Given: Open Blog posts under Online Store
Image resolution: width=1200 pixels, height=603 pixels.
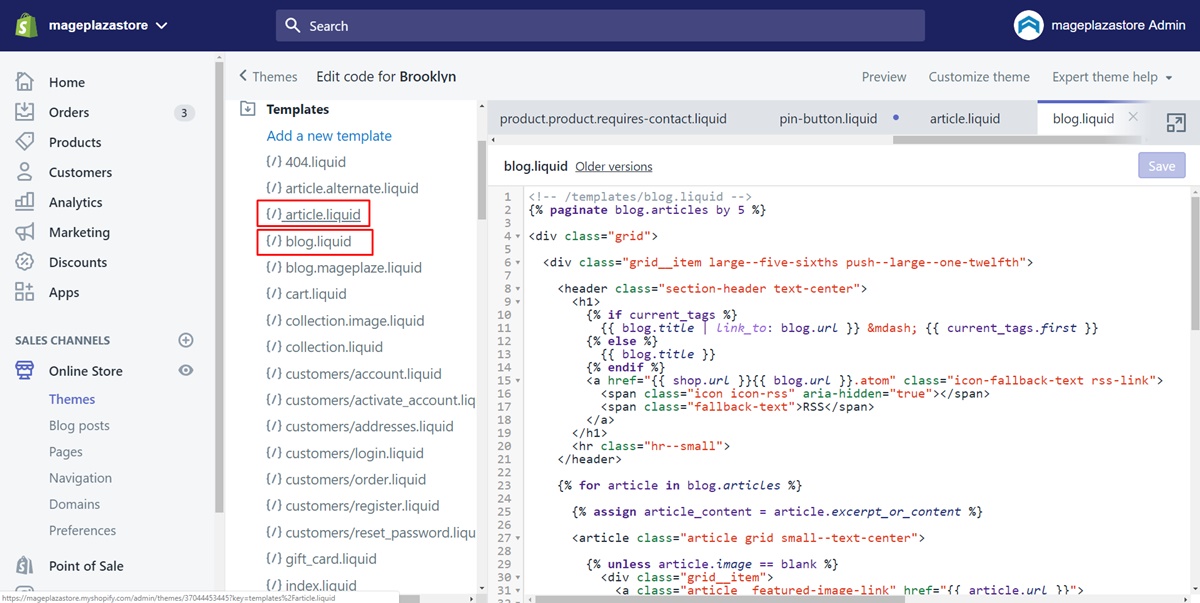Looking at the screenshot, I should coord(79,425).
